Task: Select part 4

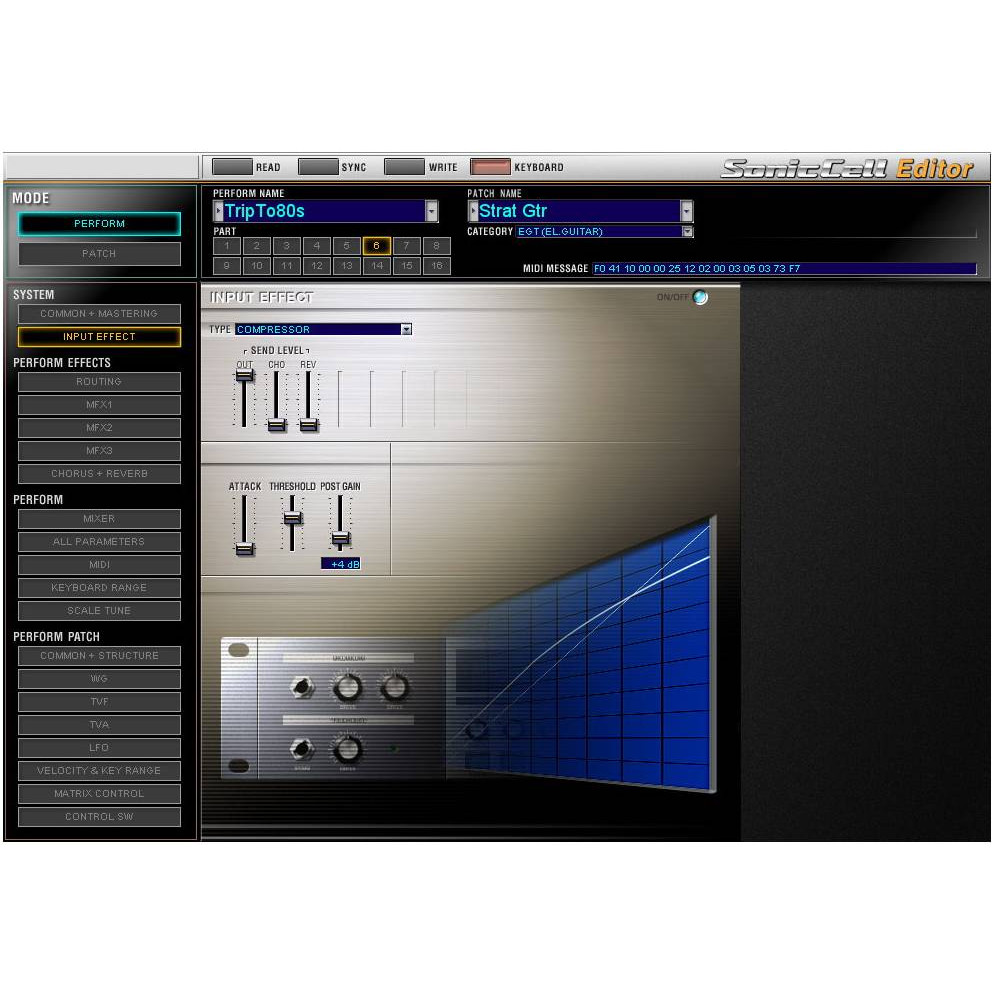Action: coord(317,246)
